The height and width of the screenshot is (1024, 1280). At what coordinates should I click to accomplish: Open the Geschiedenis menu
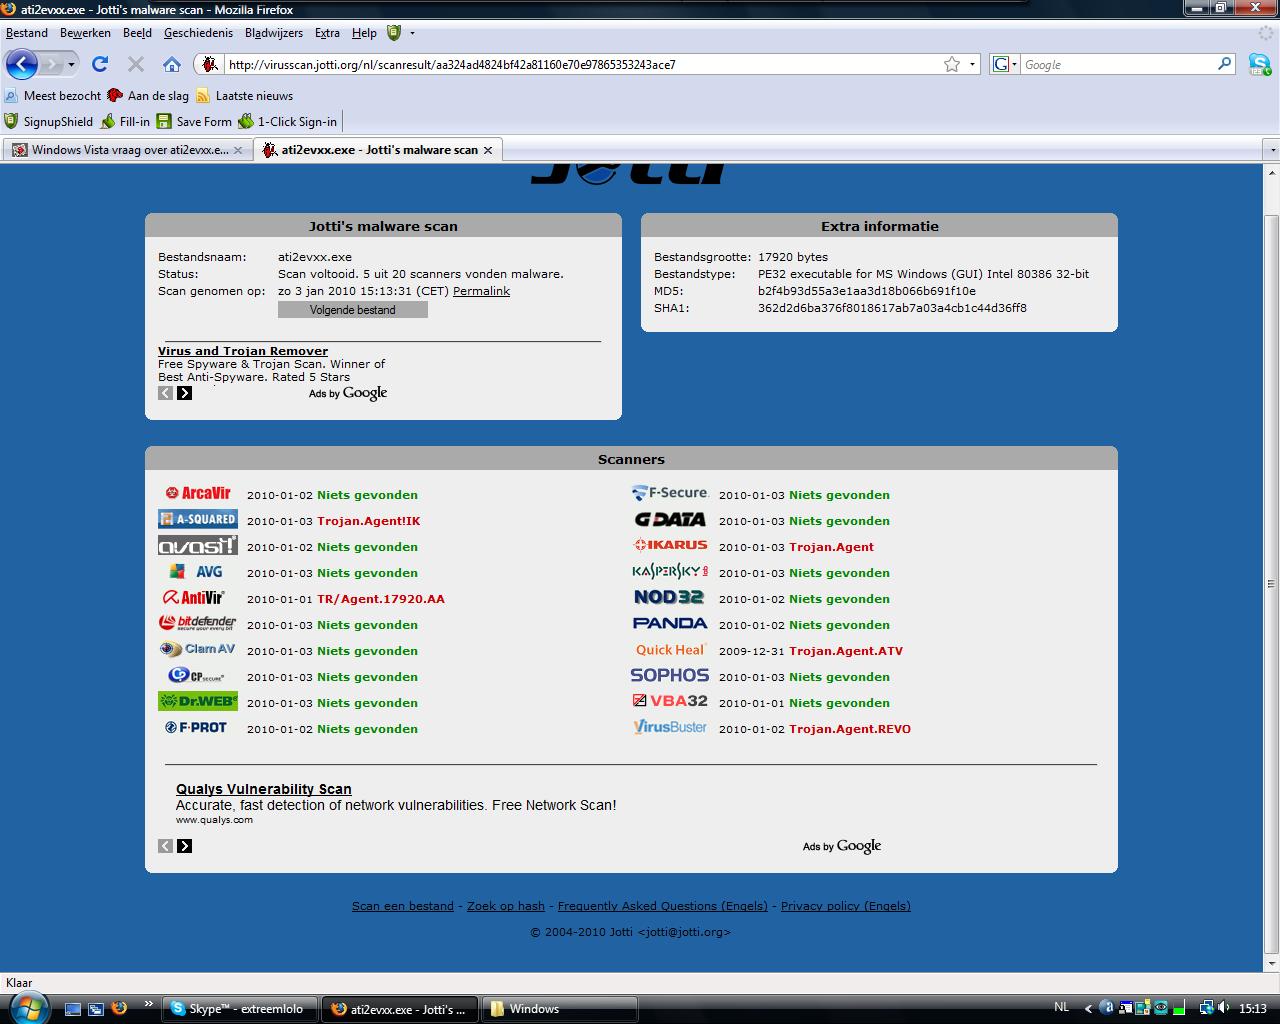198,33
